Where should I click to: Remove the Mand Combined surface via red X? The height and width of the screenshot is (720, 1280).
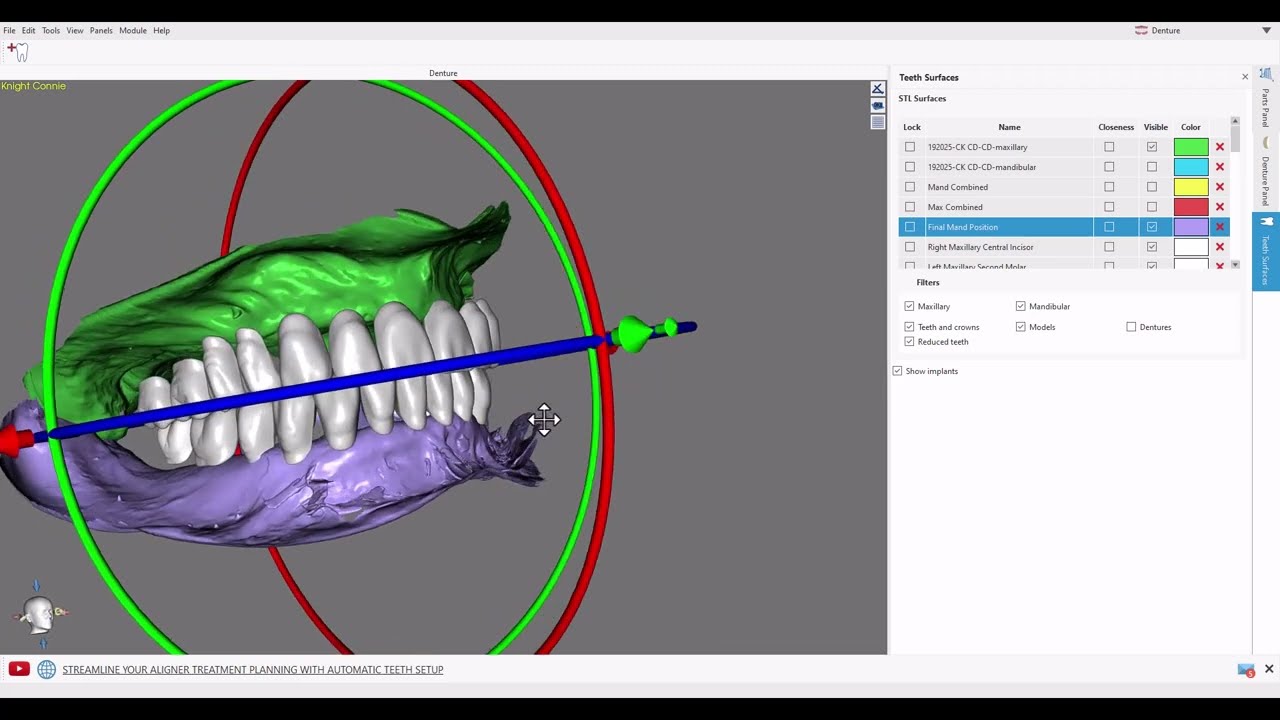tap(1219, 187)
